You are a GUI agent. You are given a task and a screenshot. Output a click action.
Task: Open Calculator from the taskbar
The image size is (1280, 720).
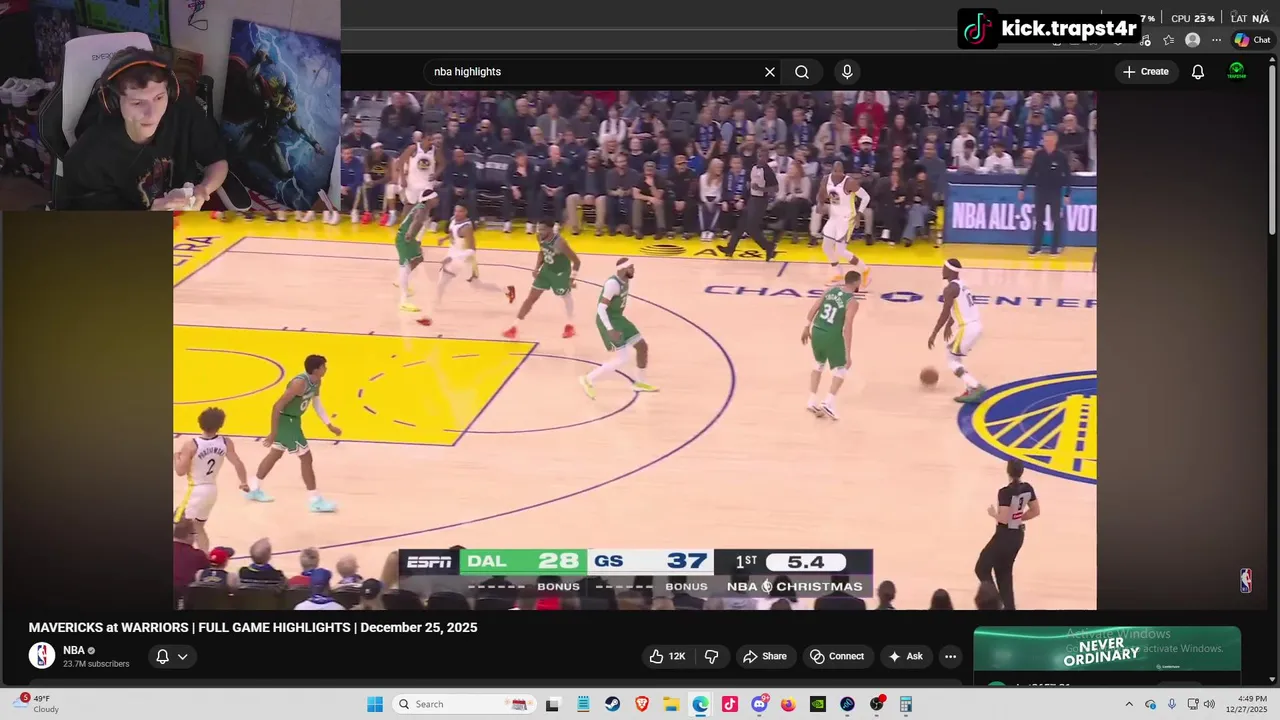coord(906,704)
